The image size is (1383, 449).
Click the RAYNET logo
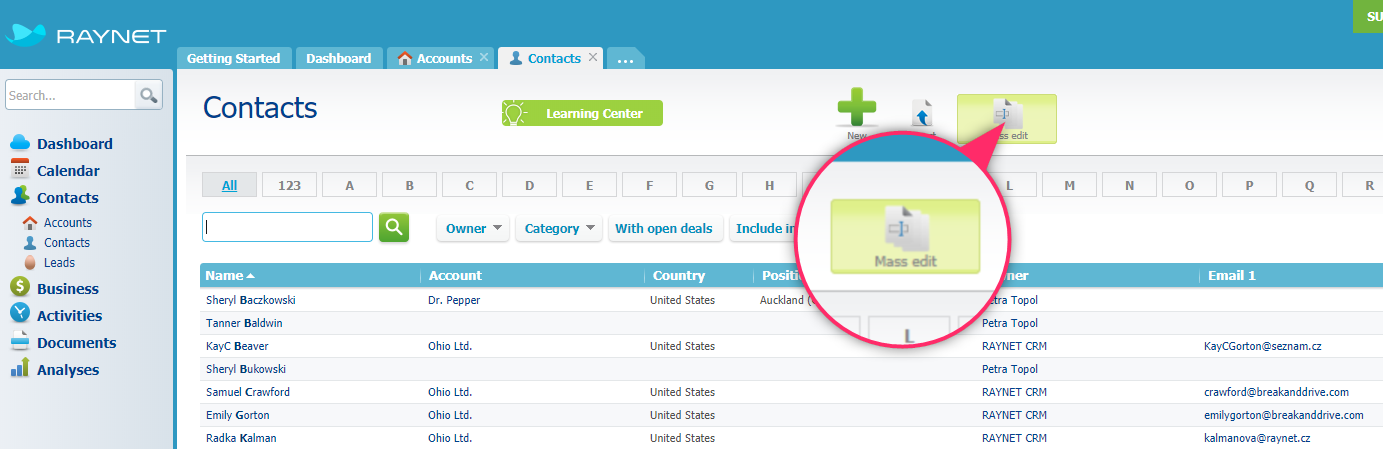click(x=85, y=35)
